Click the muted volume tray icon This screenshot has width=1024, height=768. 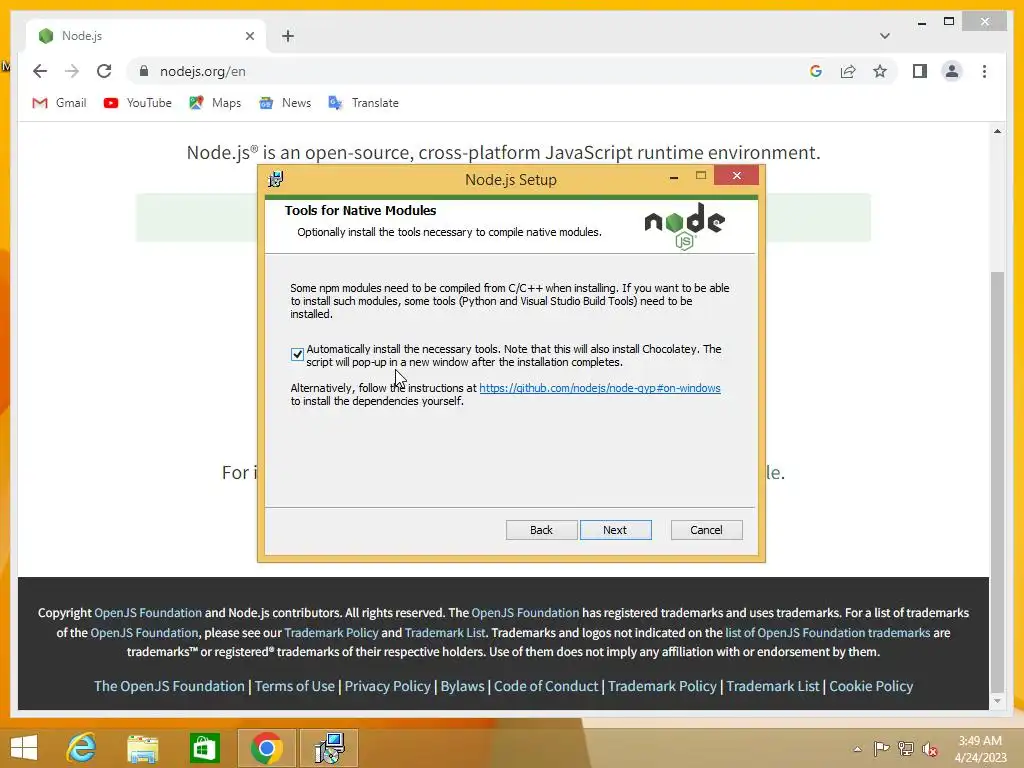[930, 749]
